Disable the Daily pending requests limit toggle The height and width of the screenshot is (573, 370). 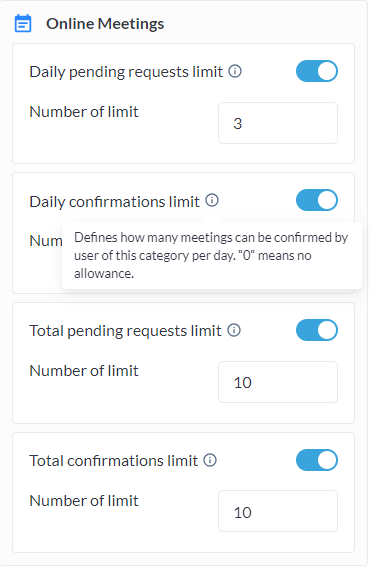317,71
